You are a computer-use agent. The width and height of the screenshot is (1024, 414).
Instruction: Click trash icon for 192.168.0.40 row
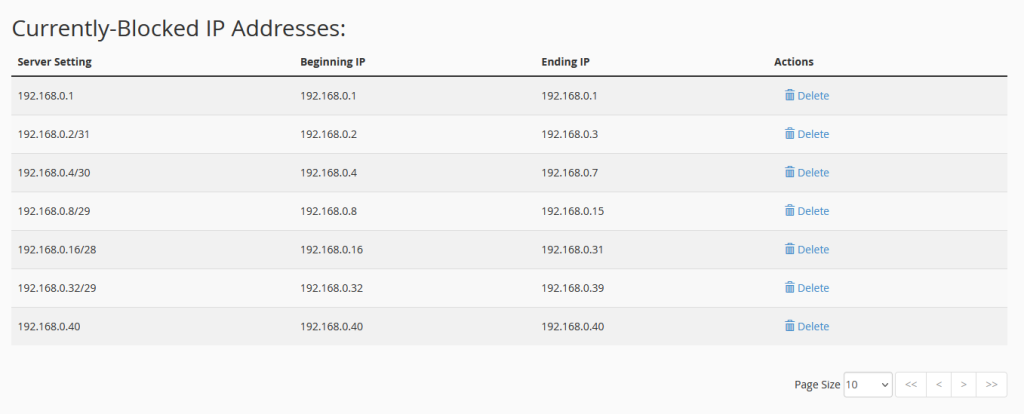[x=789, y=325]
